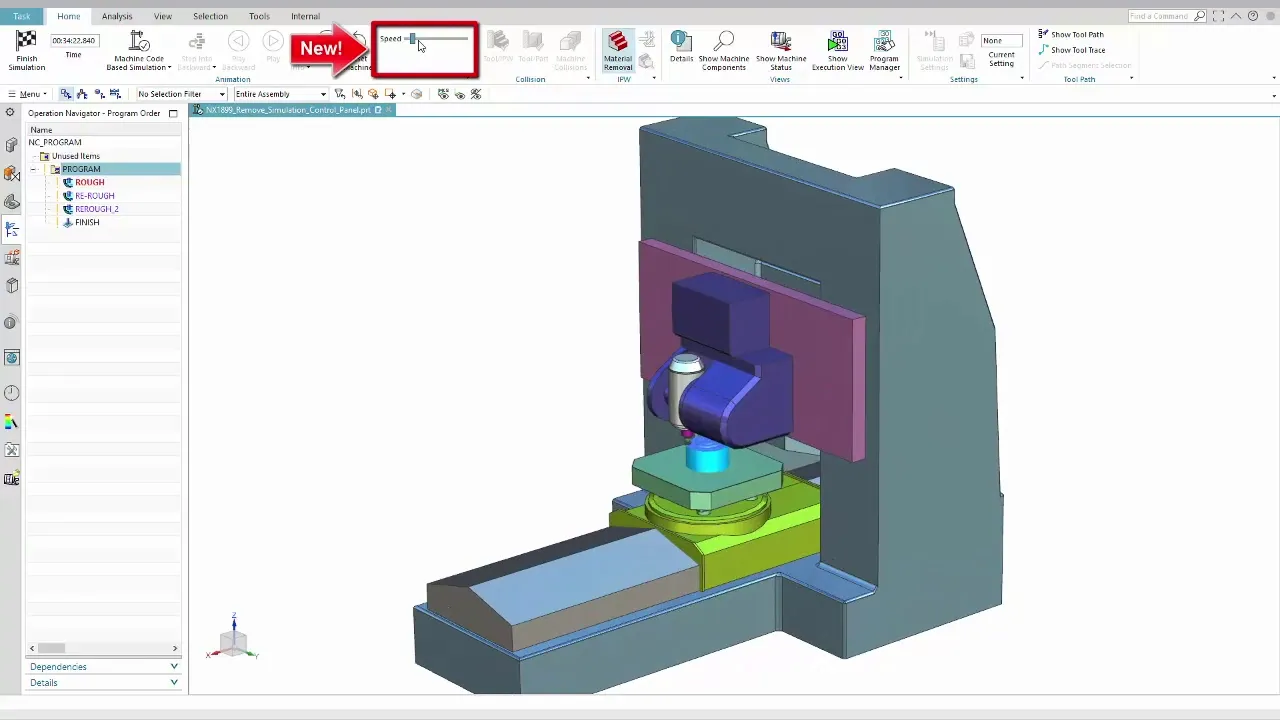Screen dimensions: 1280x720
Task: Toggle Show Tool Path
Action: tap(1071, 34)
